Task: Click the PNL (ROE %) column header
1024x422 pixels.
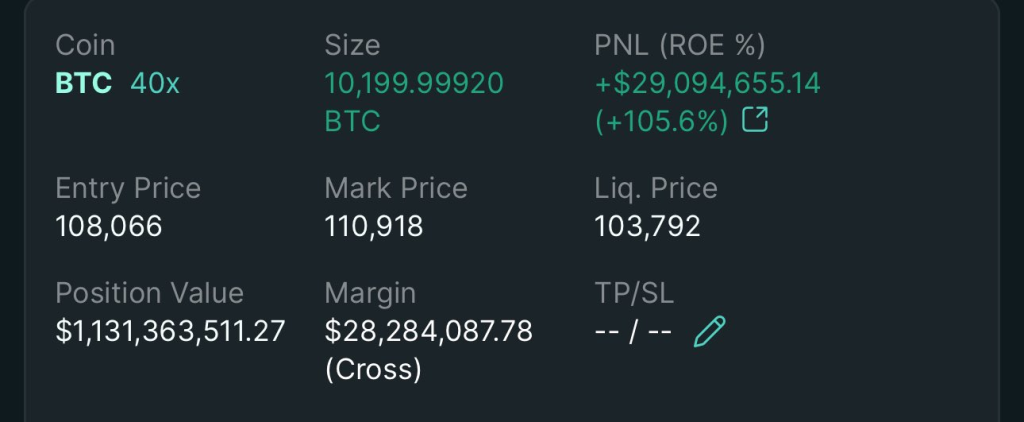Action: 679,46
